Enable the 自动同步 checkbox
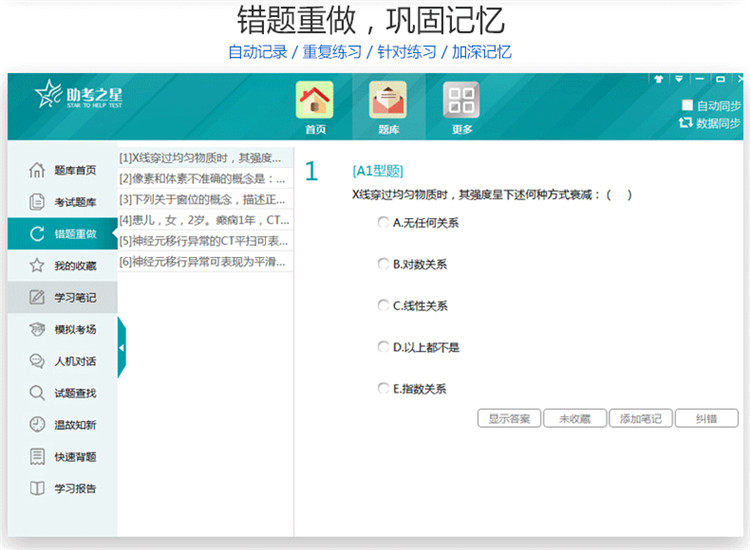The height and width of the screenshot is (550, 750). (x=687, y=105)
